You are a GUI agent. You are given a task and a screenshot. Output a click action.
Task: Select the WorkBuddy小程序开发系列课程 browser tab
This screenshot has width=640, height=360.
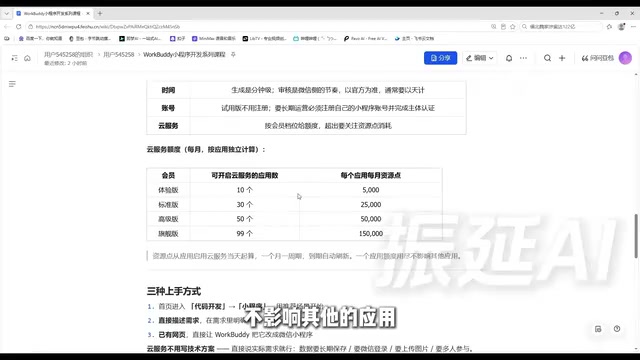coord(53,13)
